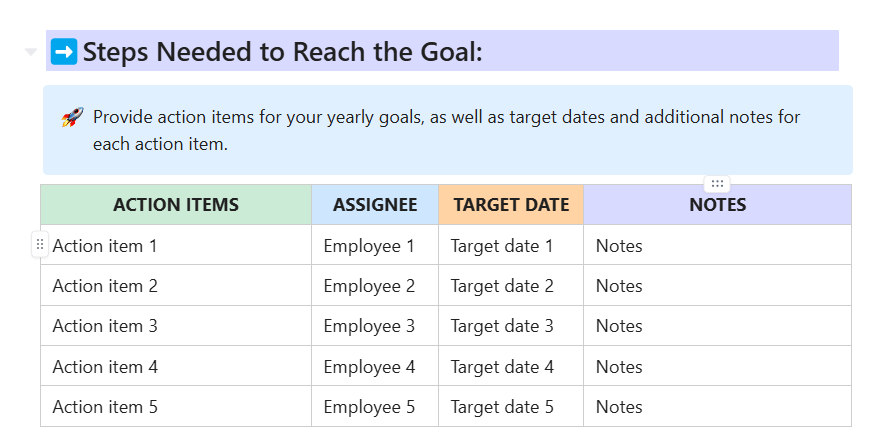Click the Notes cell in the last row

point(619,407)
